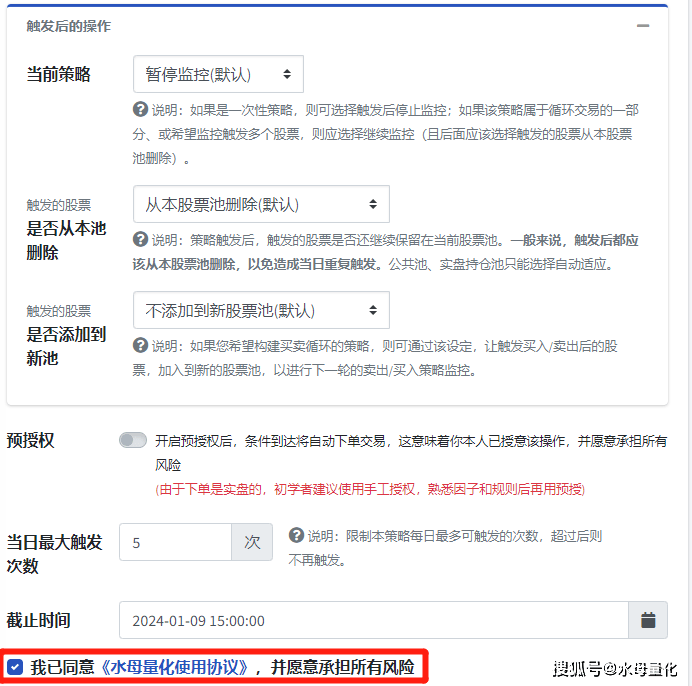Click the 当日最大触发次数 label
This screenshot has height=686, width=692.
[54, 554]
